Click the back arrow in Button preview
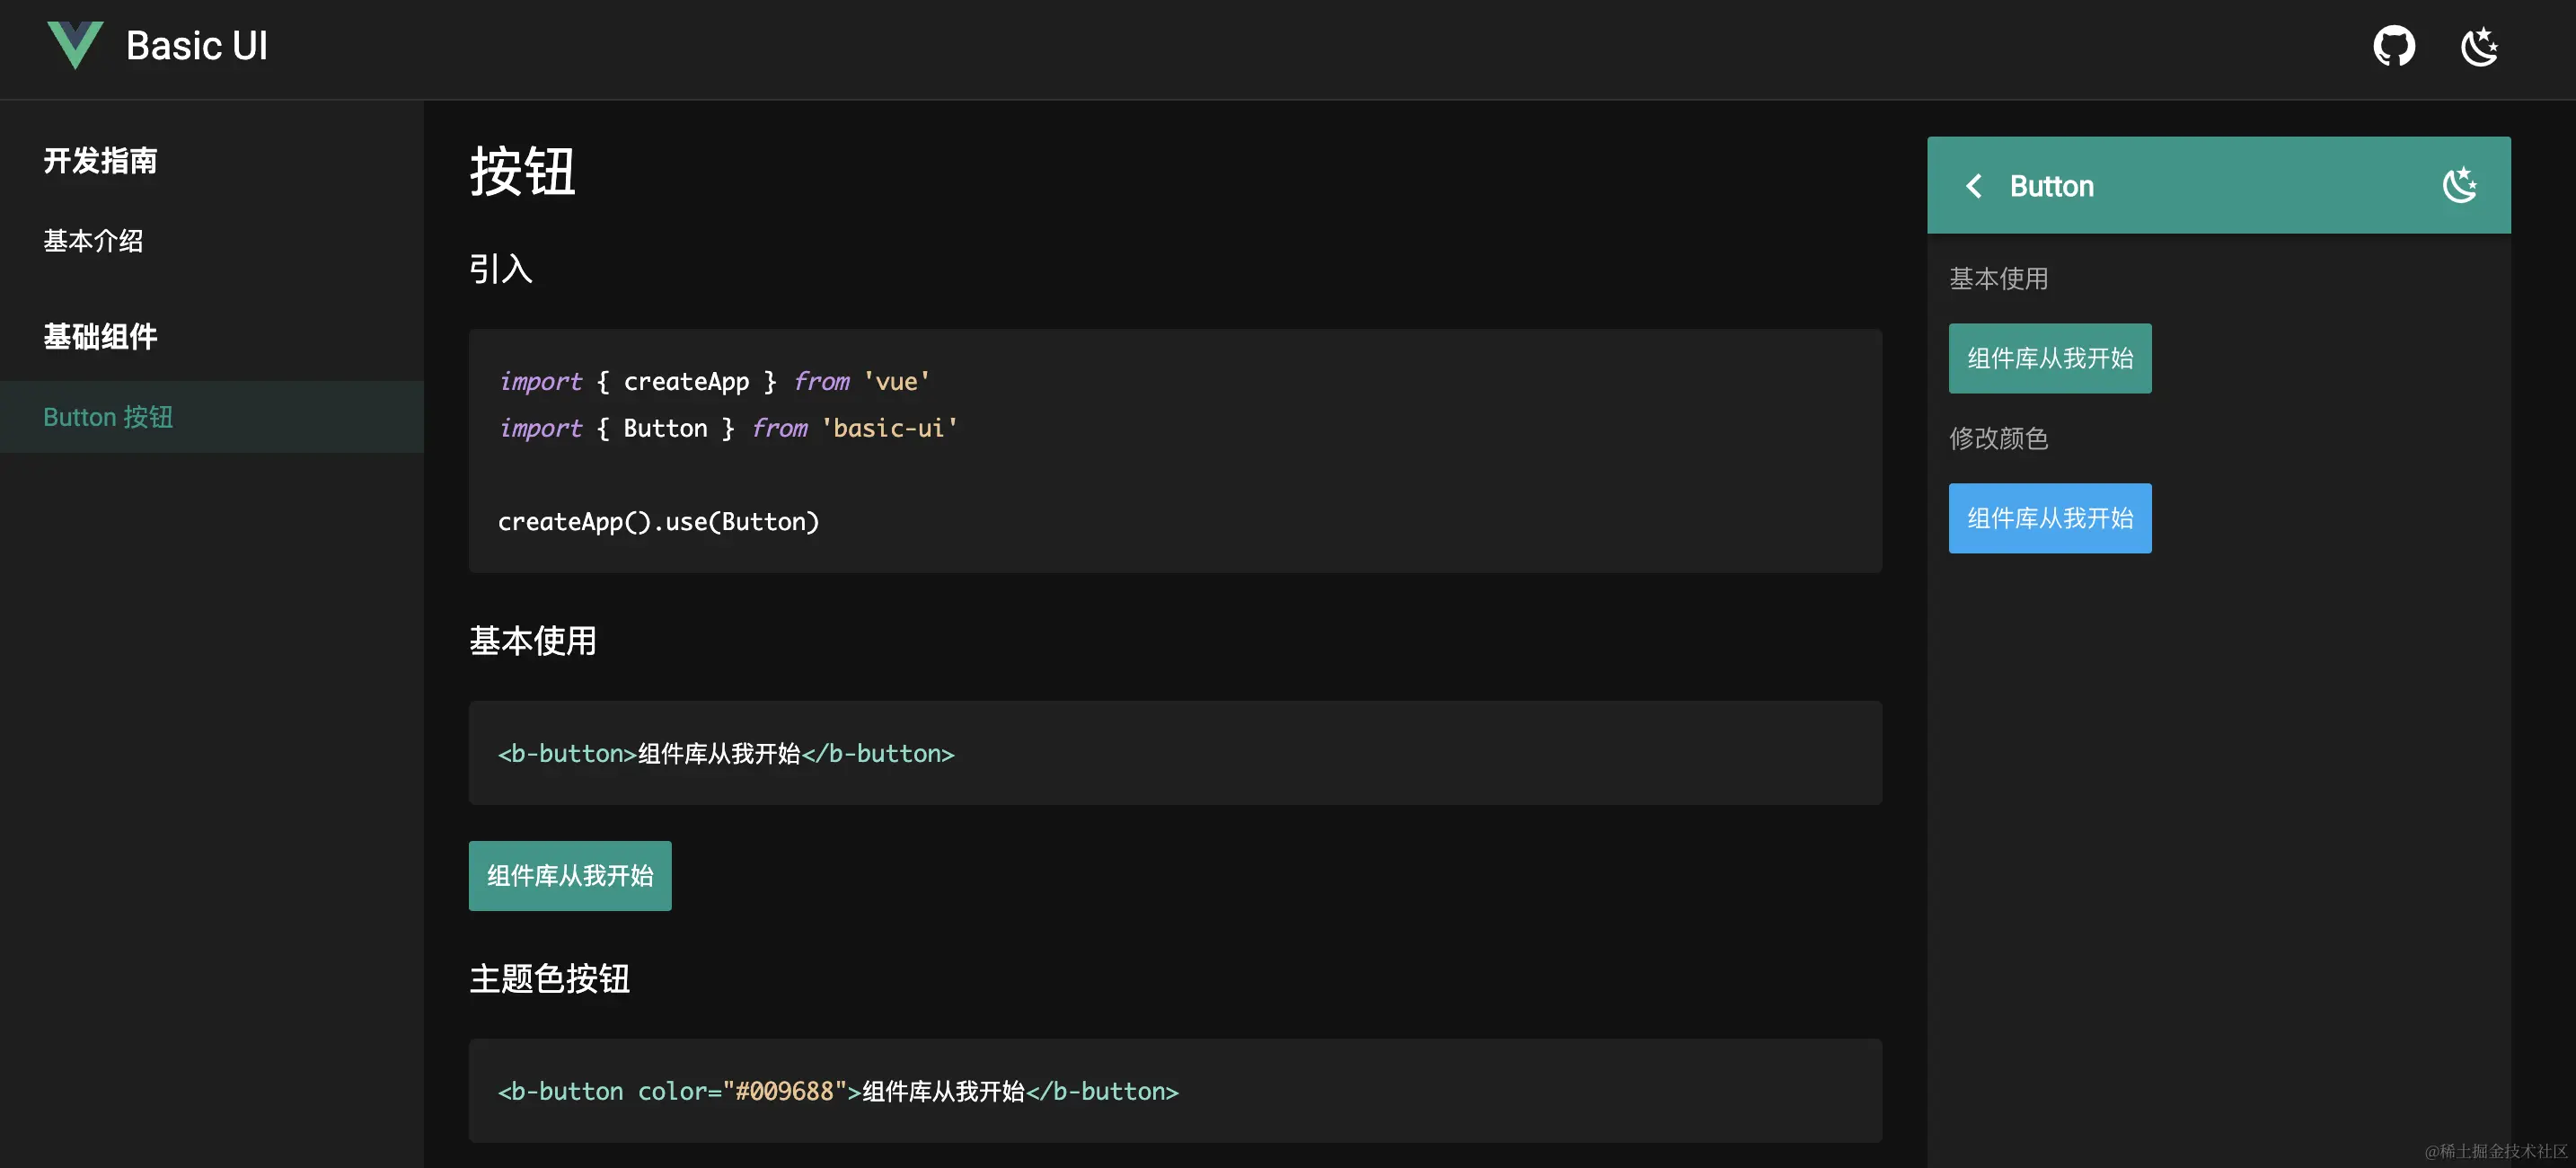The height and width of the screenshot is (1168, 2576). (1974, 186)
